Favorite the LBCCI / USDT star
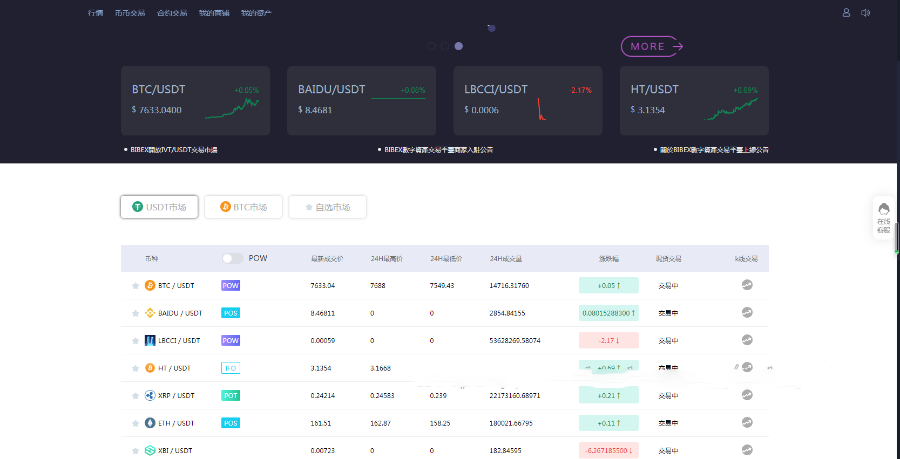The image size is (900, 459). tap(135, 341)
